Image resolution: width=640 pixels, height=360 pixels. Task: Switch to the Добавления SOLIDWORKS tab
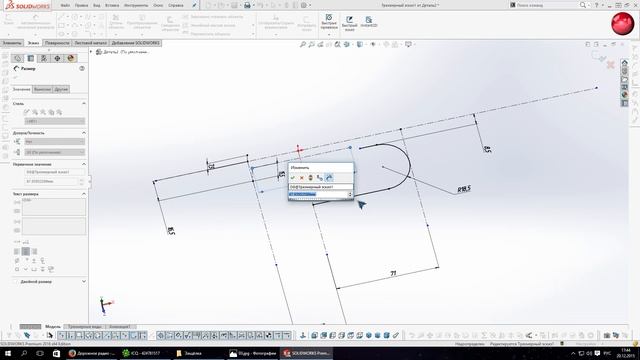[136, 43]
